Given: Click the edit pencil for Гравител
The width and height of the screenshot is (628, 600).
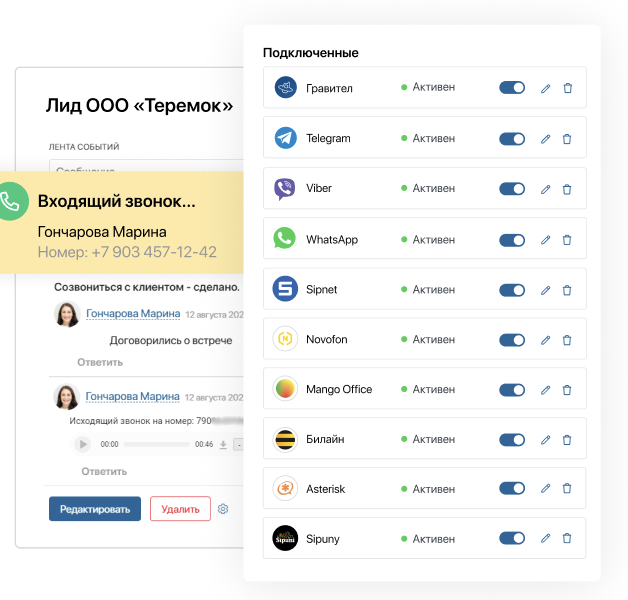Looking at the screenshot, I should pyautogui.click(x=545, y=88).
